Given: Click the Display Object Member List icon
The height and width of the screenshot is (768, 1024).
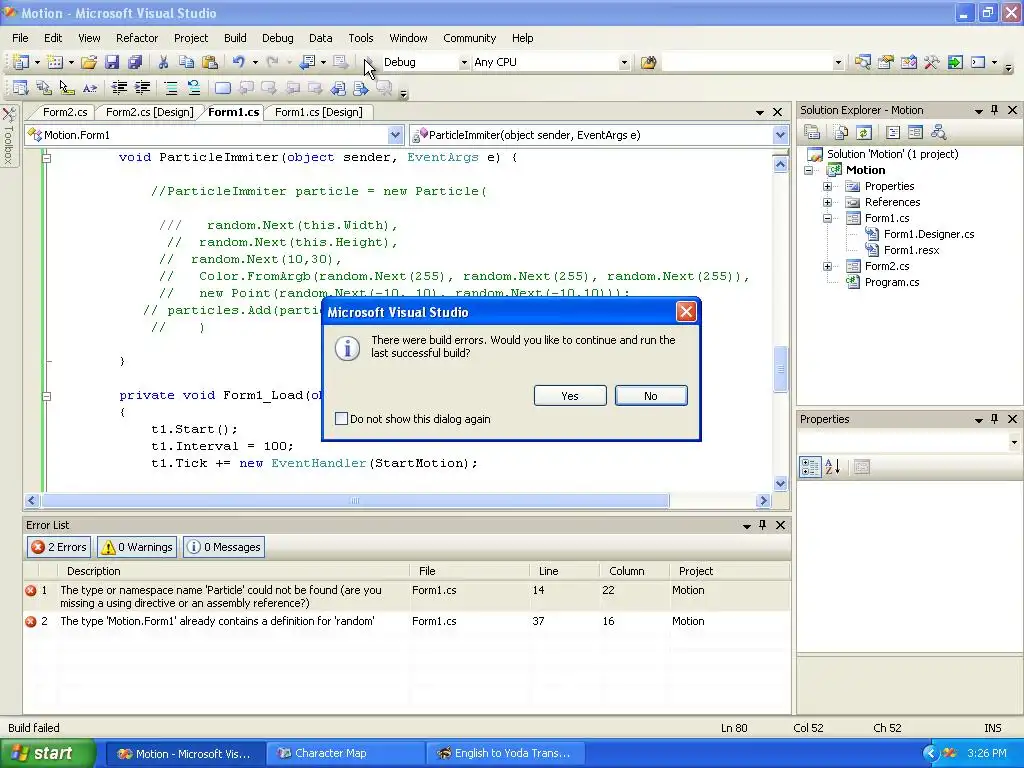Looking at the screenshot, I should [x=21, y=88].
